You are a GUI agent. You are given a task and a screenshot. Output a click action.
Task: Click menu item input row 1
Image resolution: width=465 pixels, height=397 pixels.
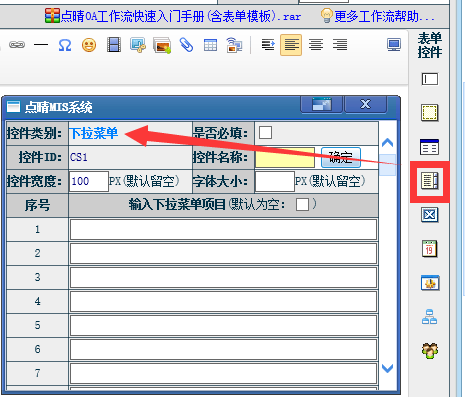(x=223, y=229)
